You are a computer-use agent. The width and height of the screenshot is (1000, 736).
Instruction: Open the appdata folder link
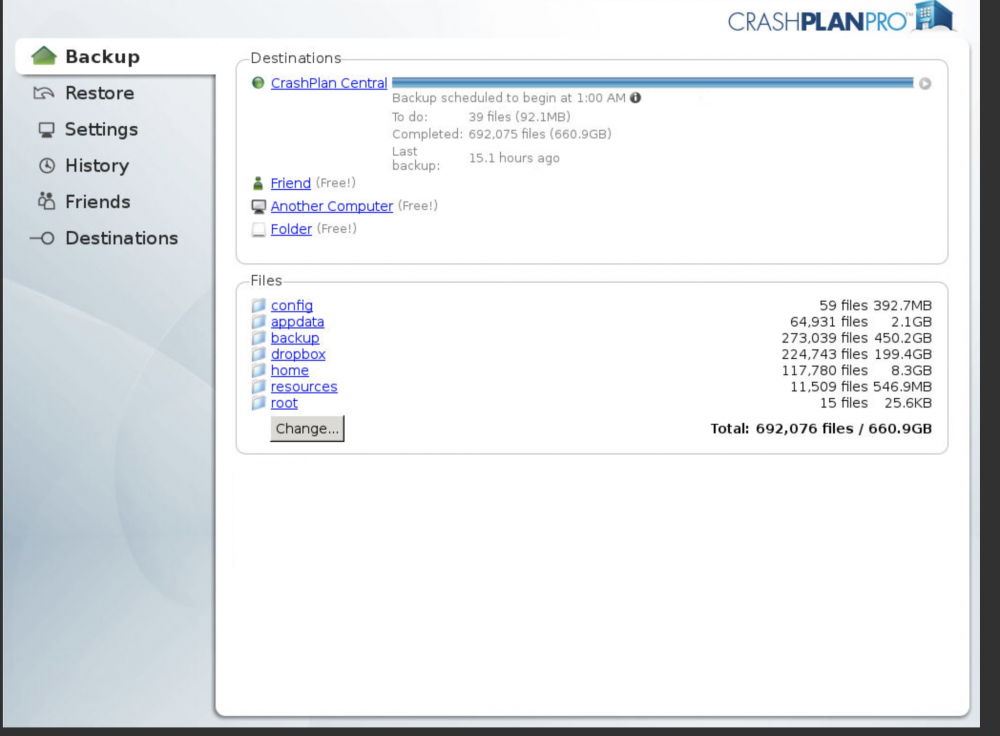(x=297, y=321)
